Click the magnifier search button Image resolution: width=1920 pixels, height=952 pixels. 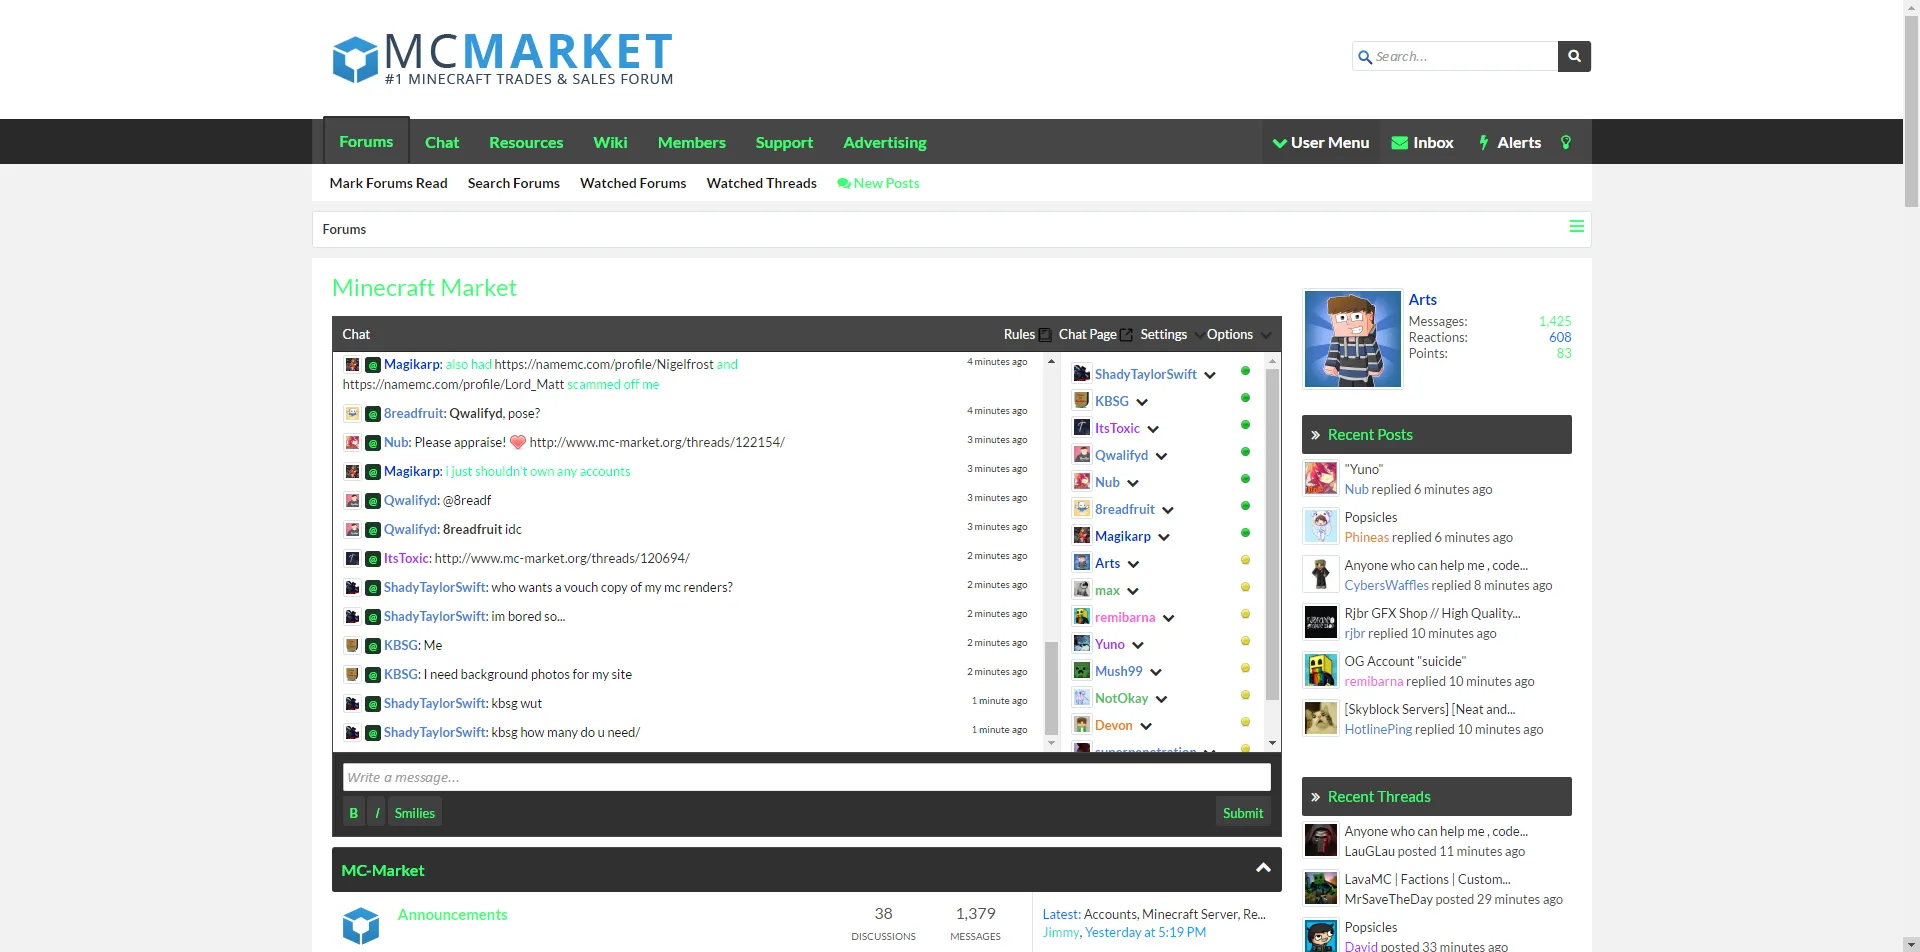[1574, 56]
